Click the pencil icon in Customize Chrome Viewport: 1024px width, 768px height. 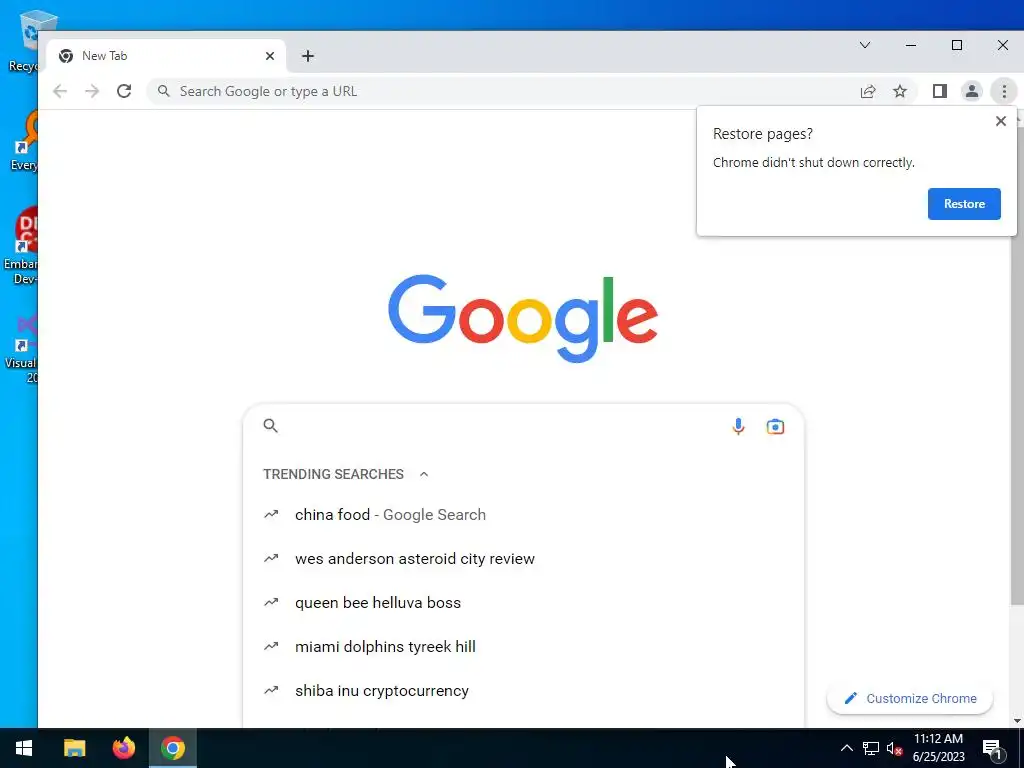click(x=850, y=698)
